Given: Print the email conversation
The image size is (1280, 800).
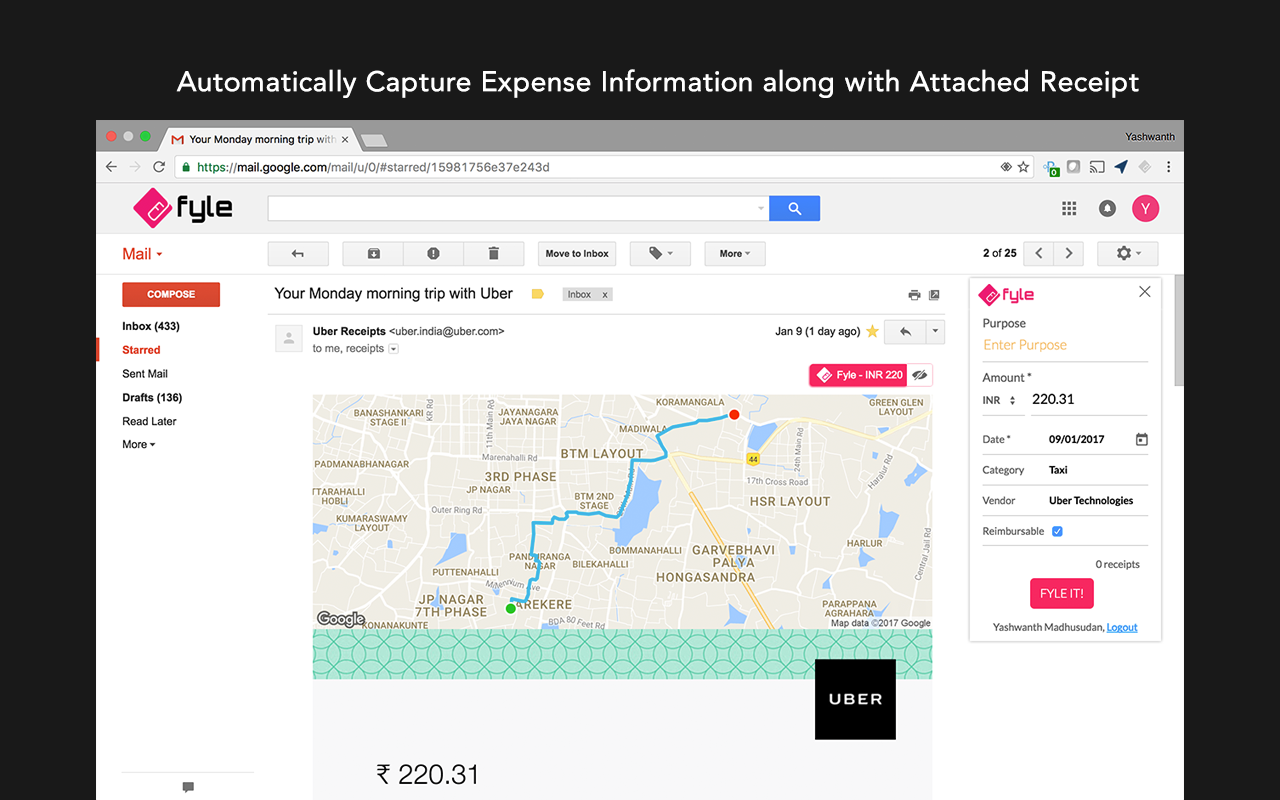Looking at the screenshot, I should (x=914, y=295).
